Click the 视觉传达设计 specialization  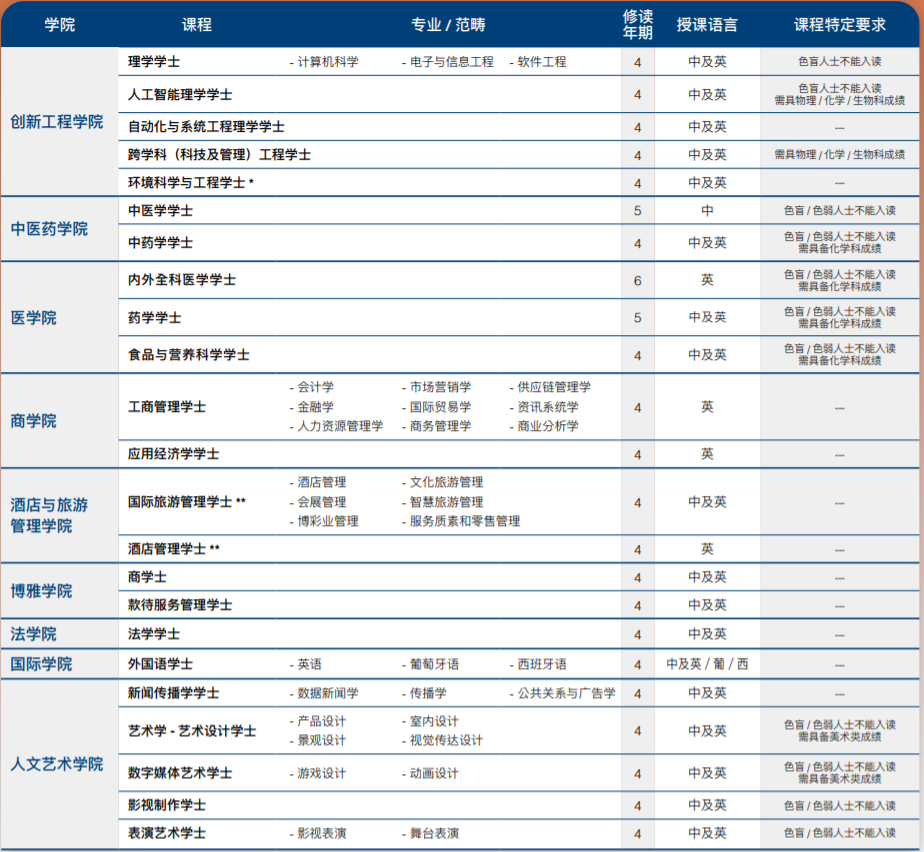pyautogui.click(x=443, y=741)
